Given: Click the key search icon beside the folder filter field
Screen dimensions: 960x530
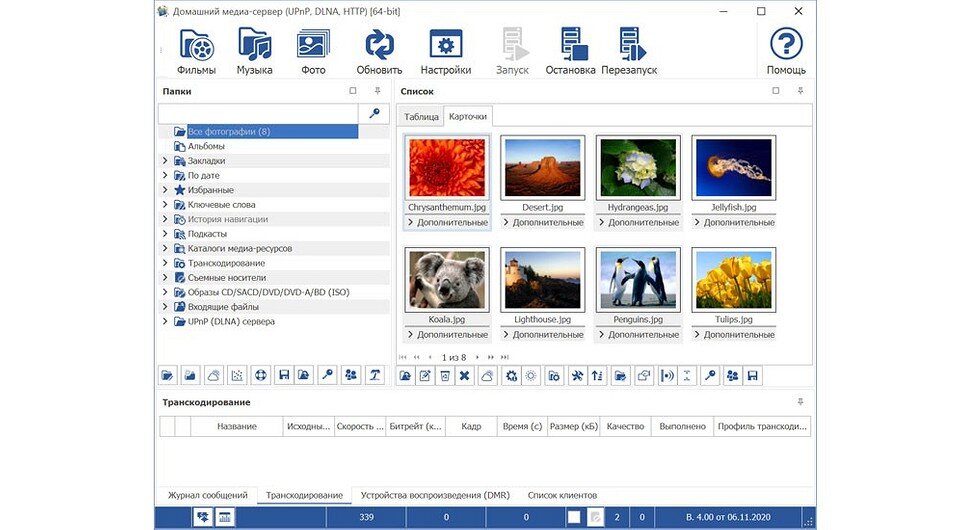Looking at the screenshot, I should [374, 113].
